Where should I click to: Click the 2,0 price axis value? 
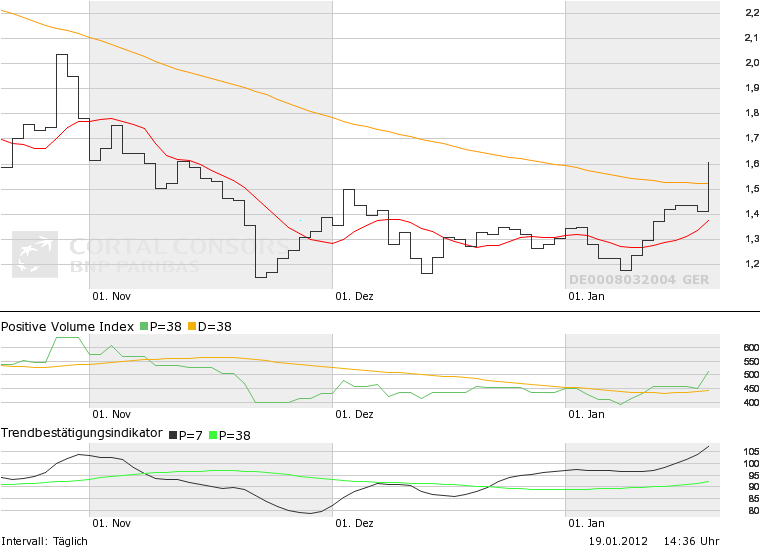coord(752,63)
